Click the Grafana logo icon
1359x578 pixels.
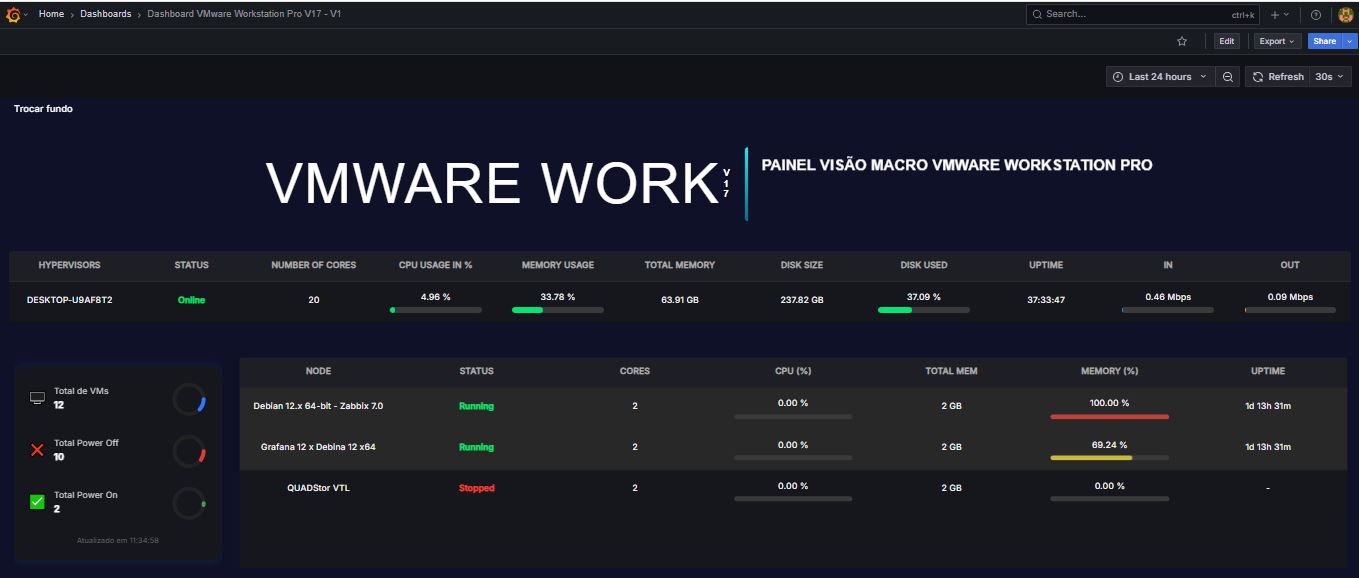point(13,14)
